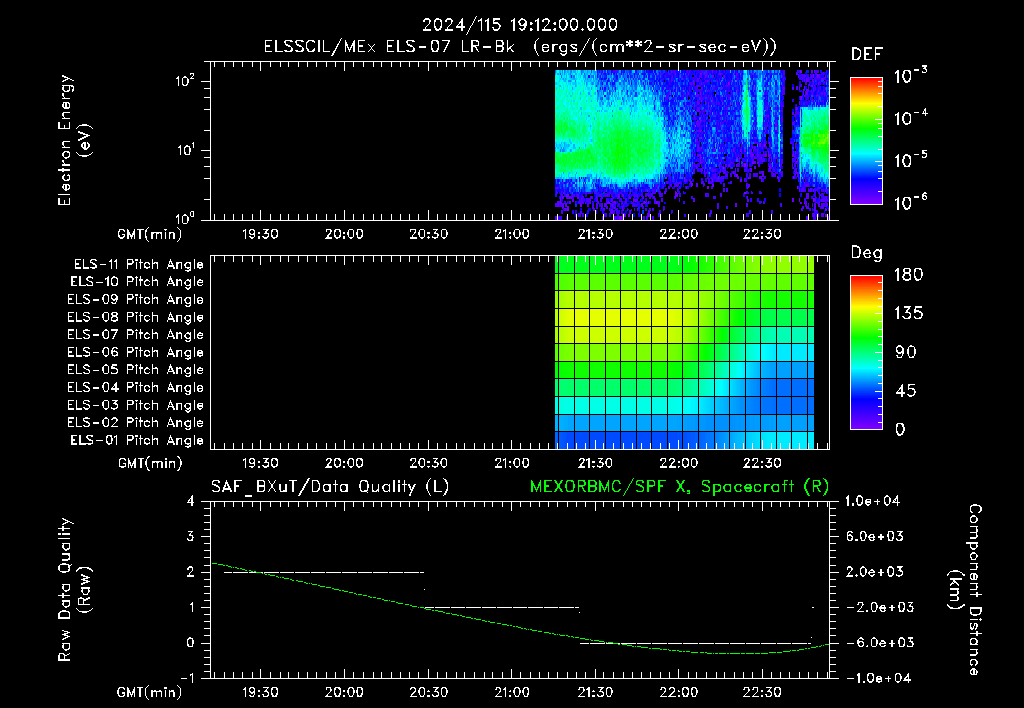Click the Electron Energy (eV) axis label
The width and height of the screenshot is (1024, 708).
[75, 140]
